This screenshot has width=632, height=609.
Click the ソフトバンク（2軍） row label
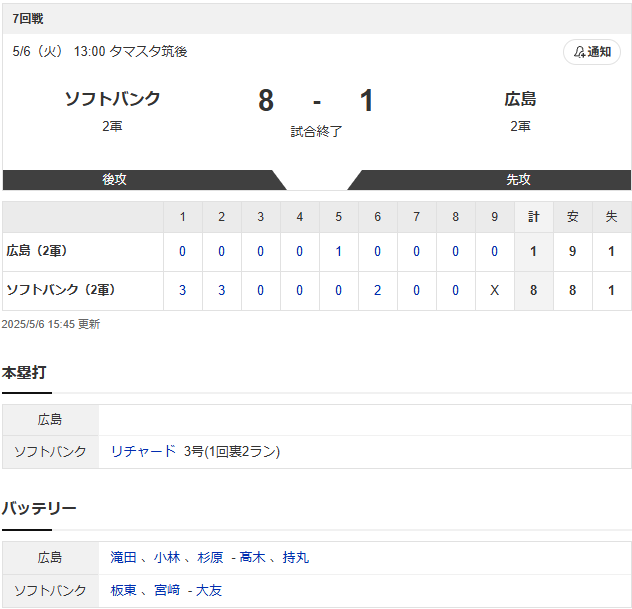61,290
